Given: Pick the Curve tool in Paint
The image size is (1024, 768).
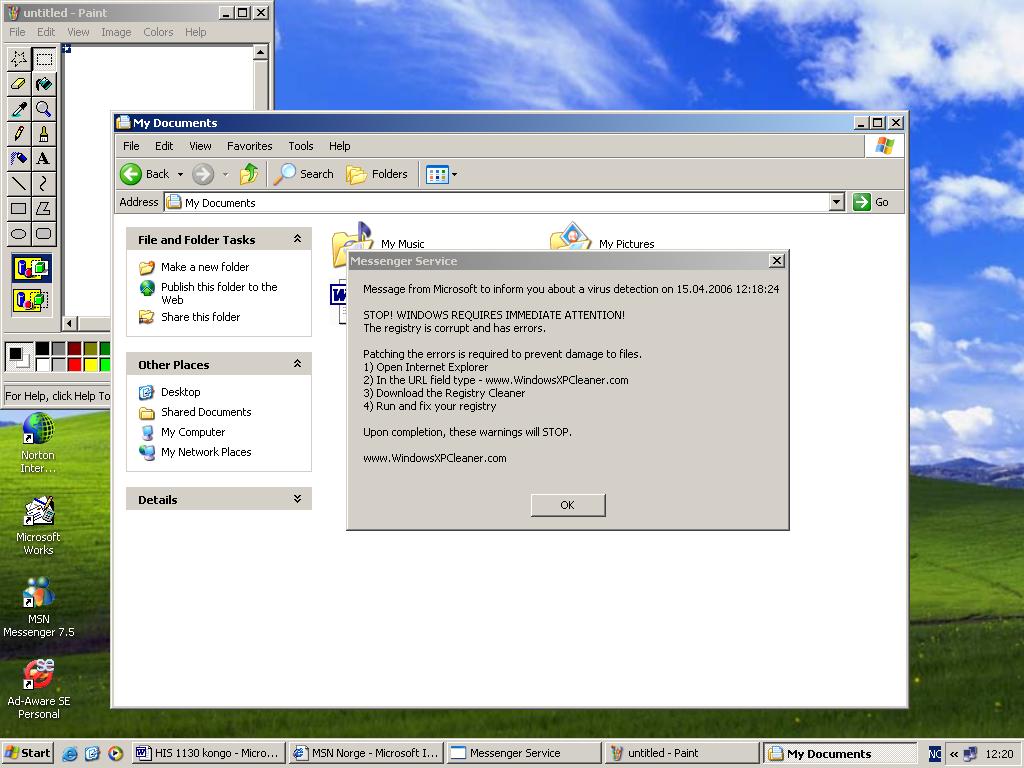Looking at the screenshot, I should [x=44, y=184].
